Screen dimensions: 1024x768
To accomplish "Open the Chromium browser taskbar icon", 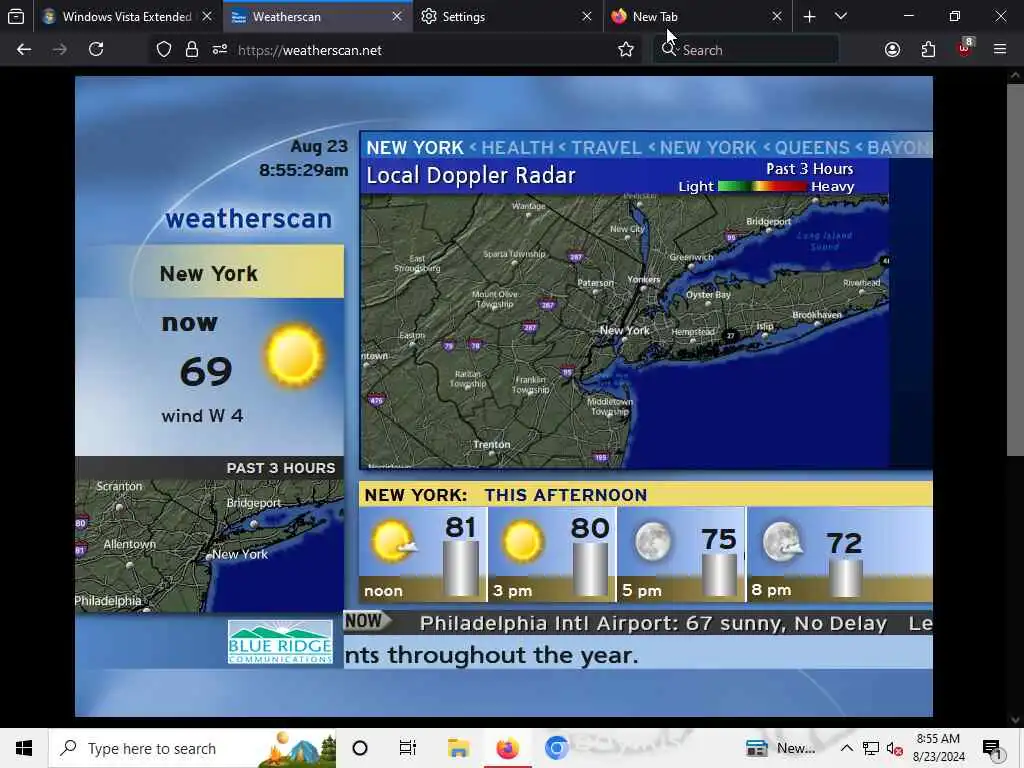I will pos(556,748).
